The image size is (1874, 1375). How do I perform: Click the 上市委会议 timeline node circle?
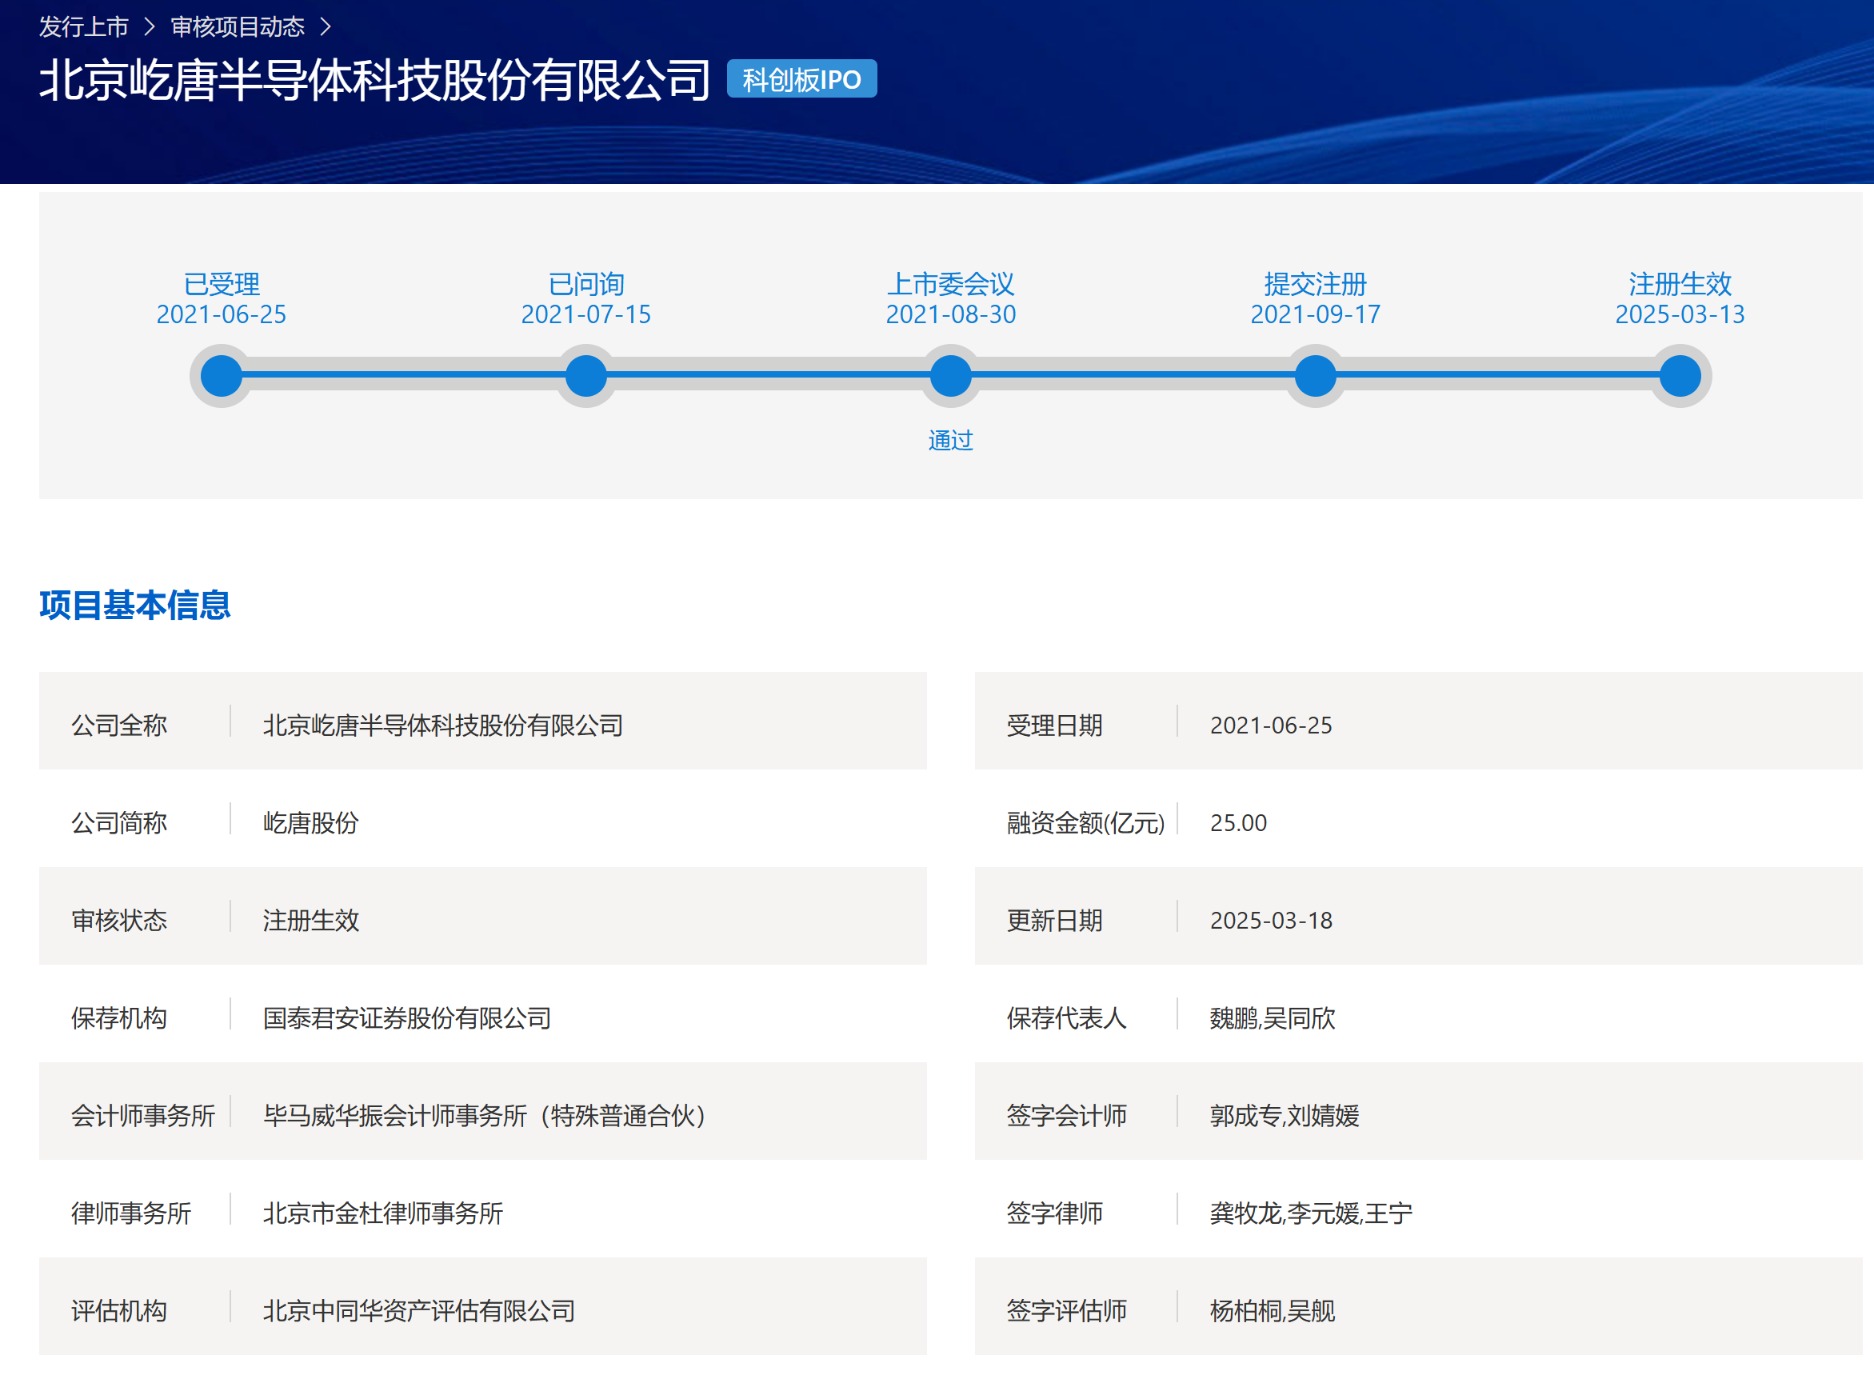pyautogui.click(x=950, y=376)
